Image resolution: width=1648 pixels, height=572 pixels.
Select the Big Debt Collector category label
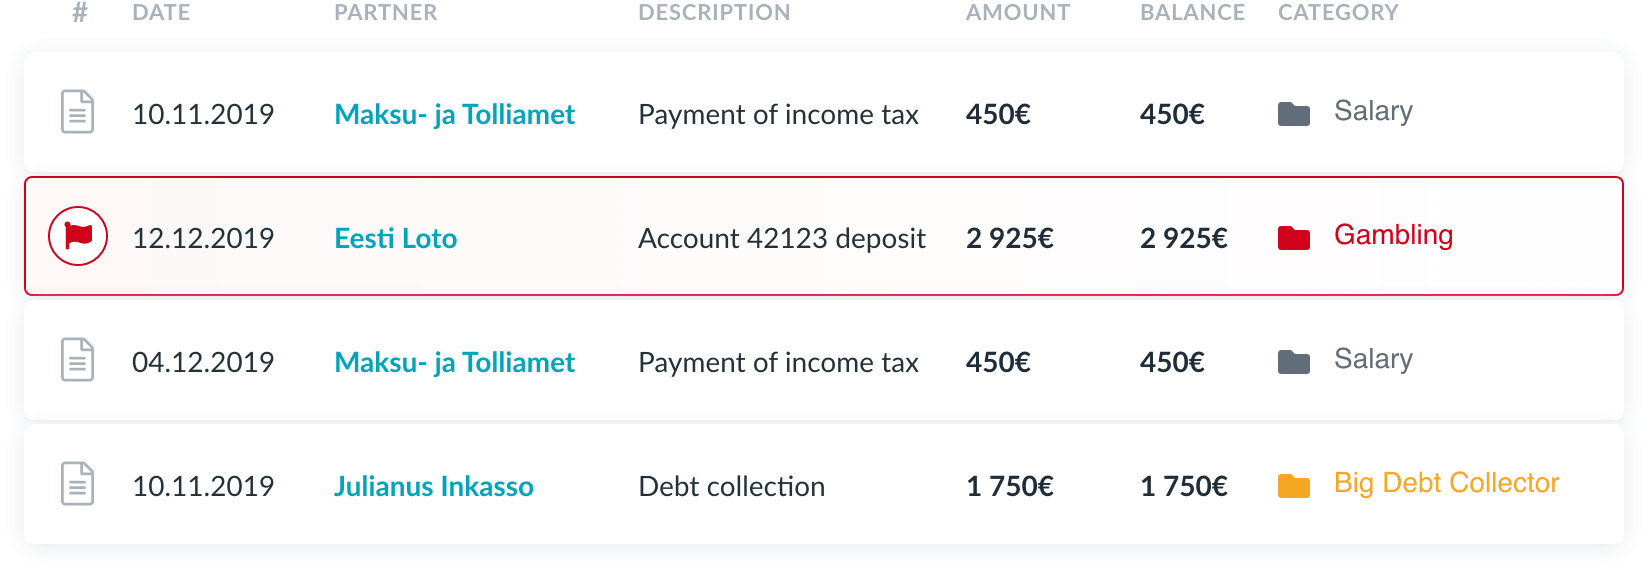tap(1446, 483)
